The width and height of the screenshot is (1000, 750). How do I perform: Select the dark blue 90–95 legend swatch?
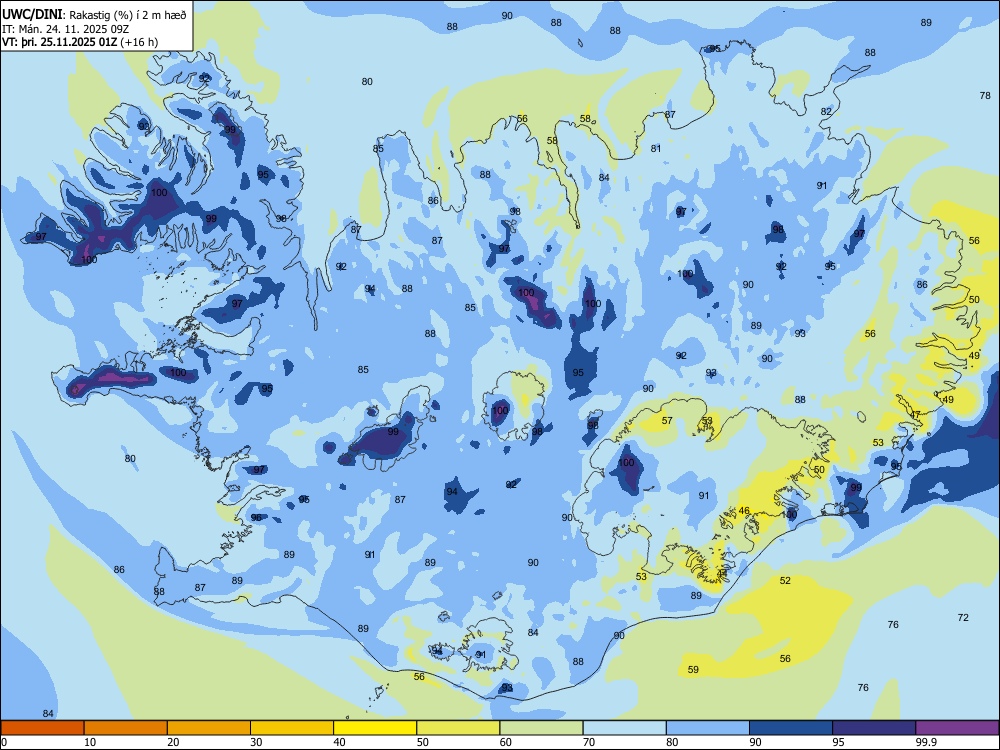pos(791,728)
